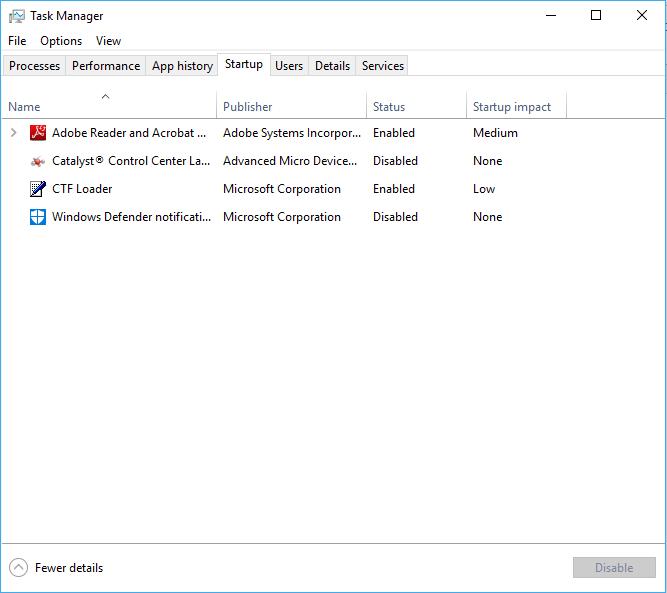Maximize the Task Manager window
Image resolution: width=667 pixels, height=593 pixels.
click(596, 16)
